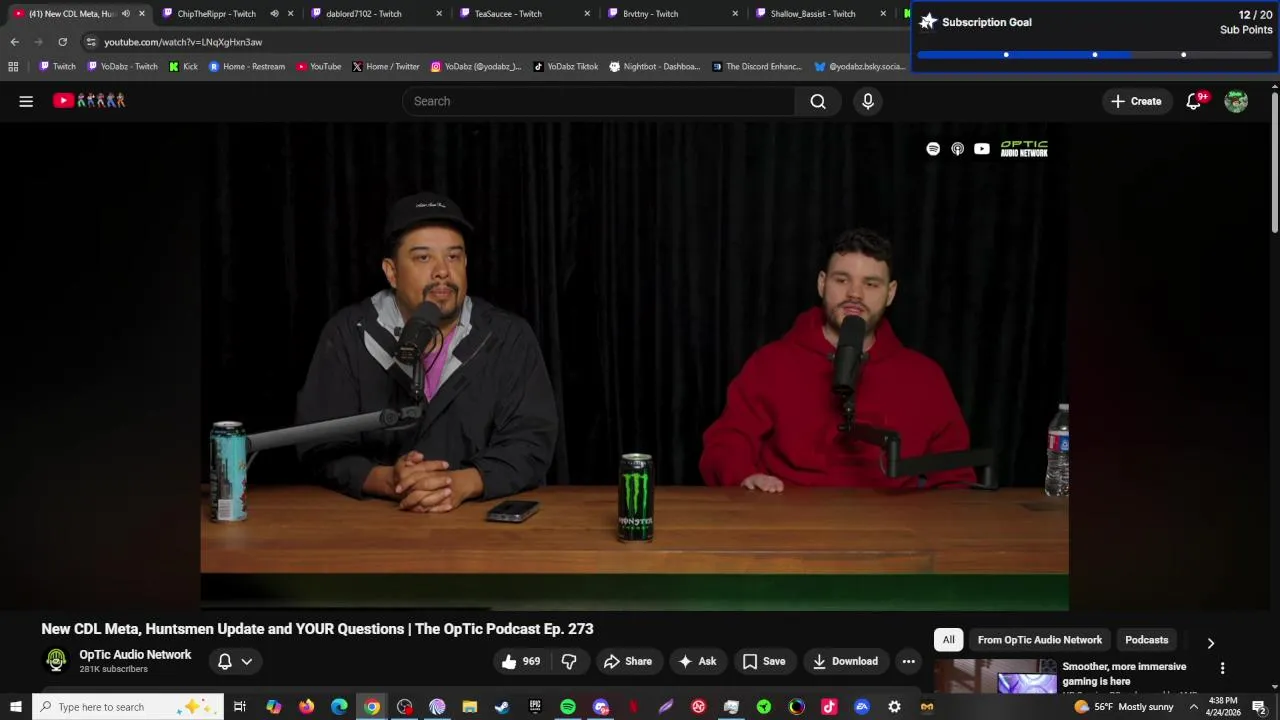Open the weather widget 56°F Mostly sunny
This screenshot has width=1280, height=720.
(x=1124, y=707)
